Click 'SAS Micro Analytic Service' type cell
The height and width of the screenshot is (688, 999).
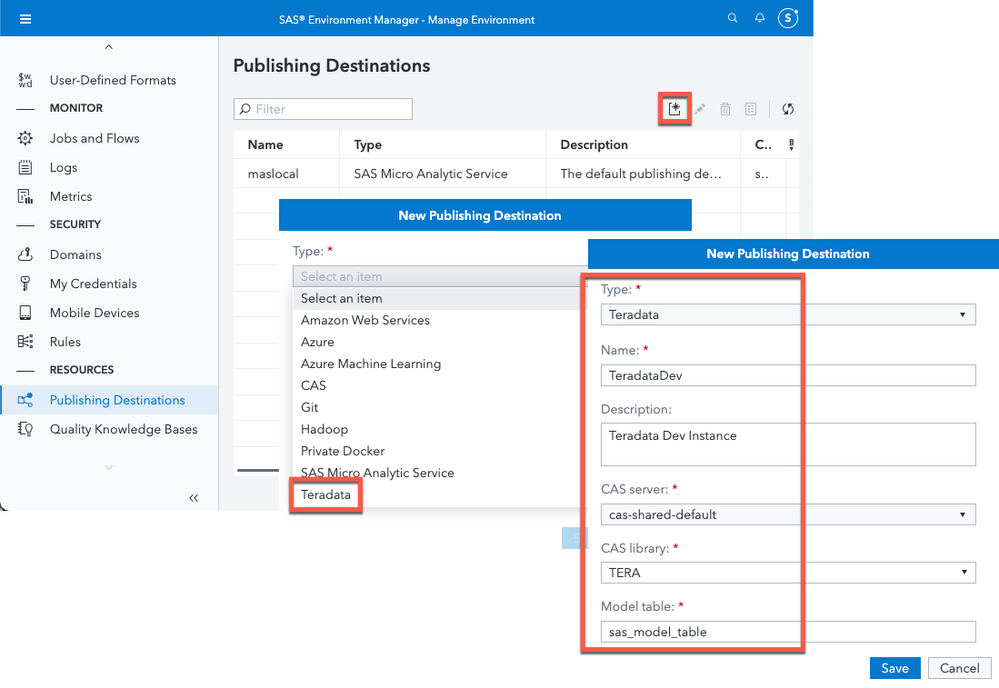pyautogui.click(x=431, y=174)
